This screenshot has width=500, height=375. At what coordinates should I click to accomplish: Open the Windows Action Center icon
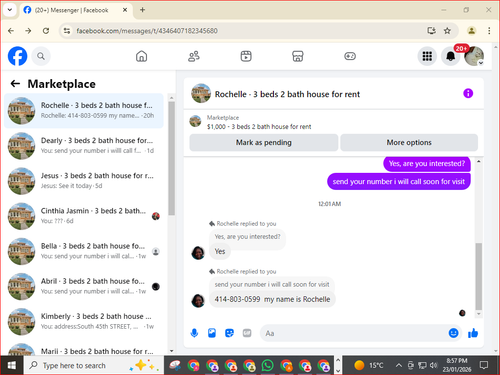click(484, 365)
